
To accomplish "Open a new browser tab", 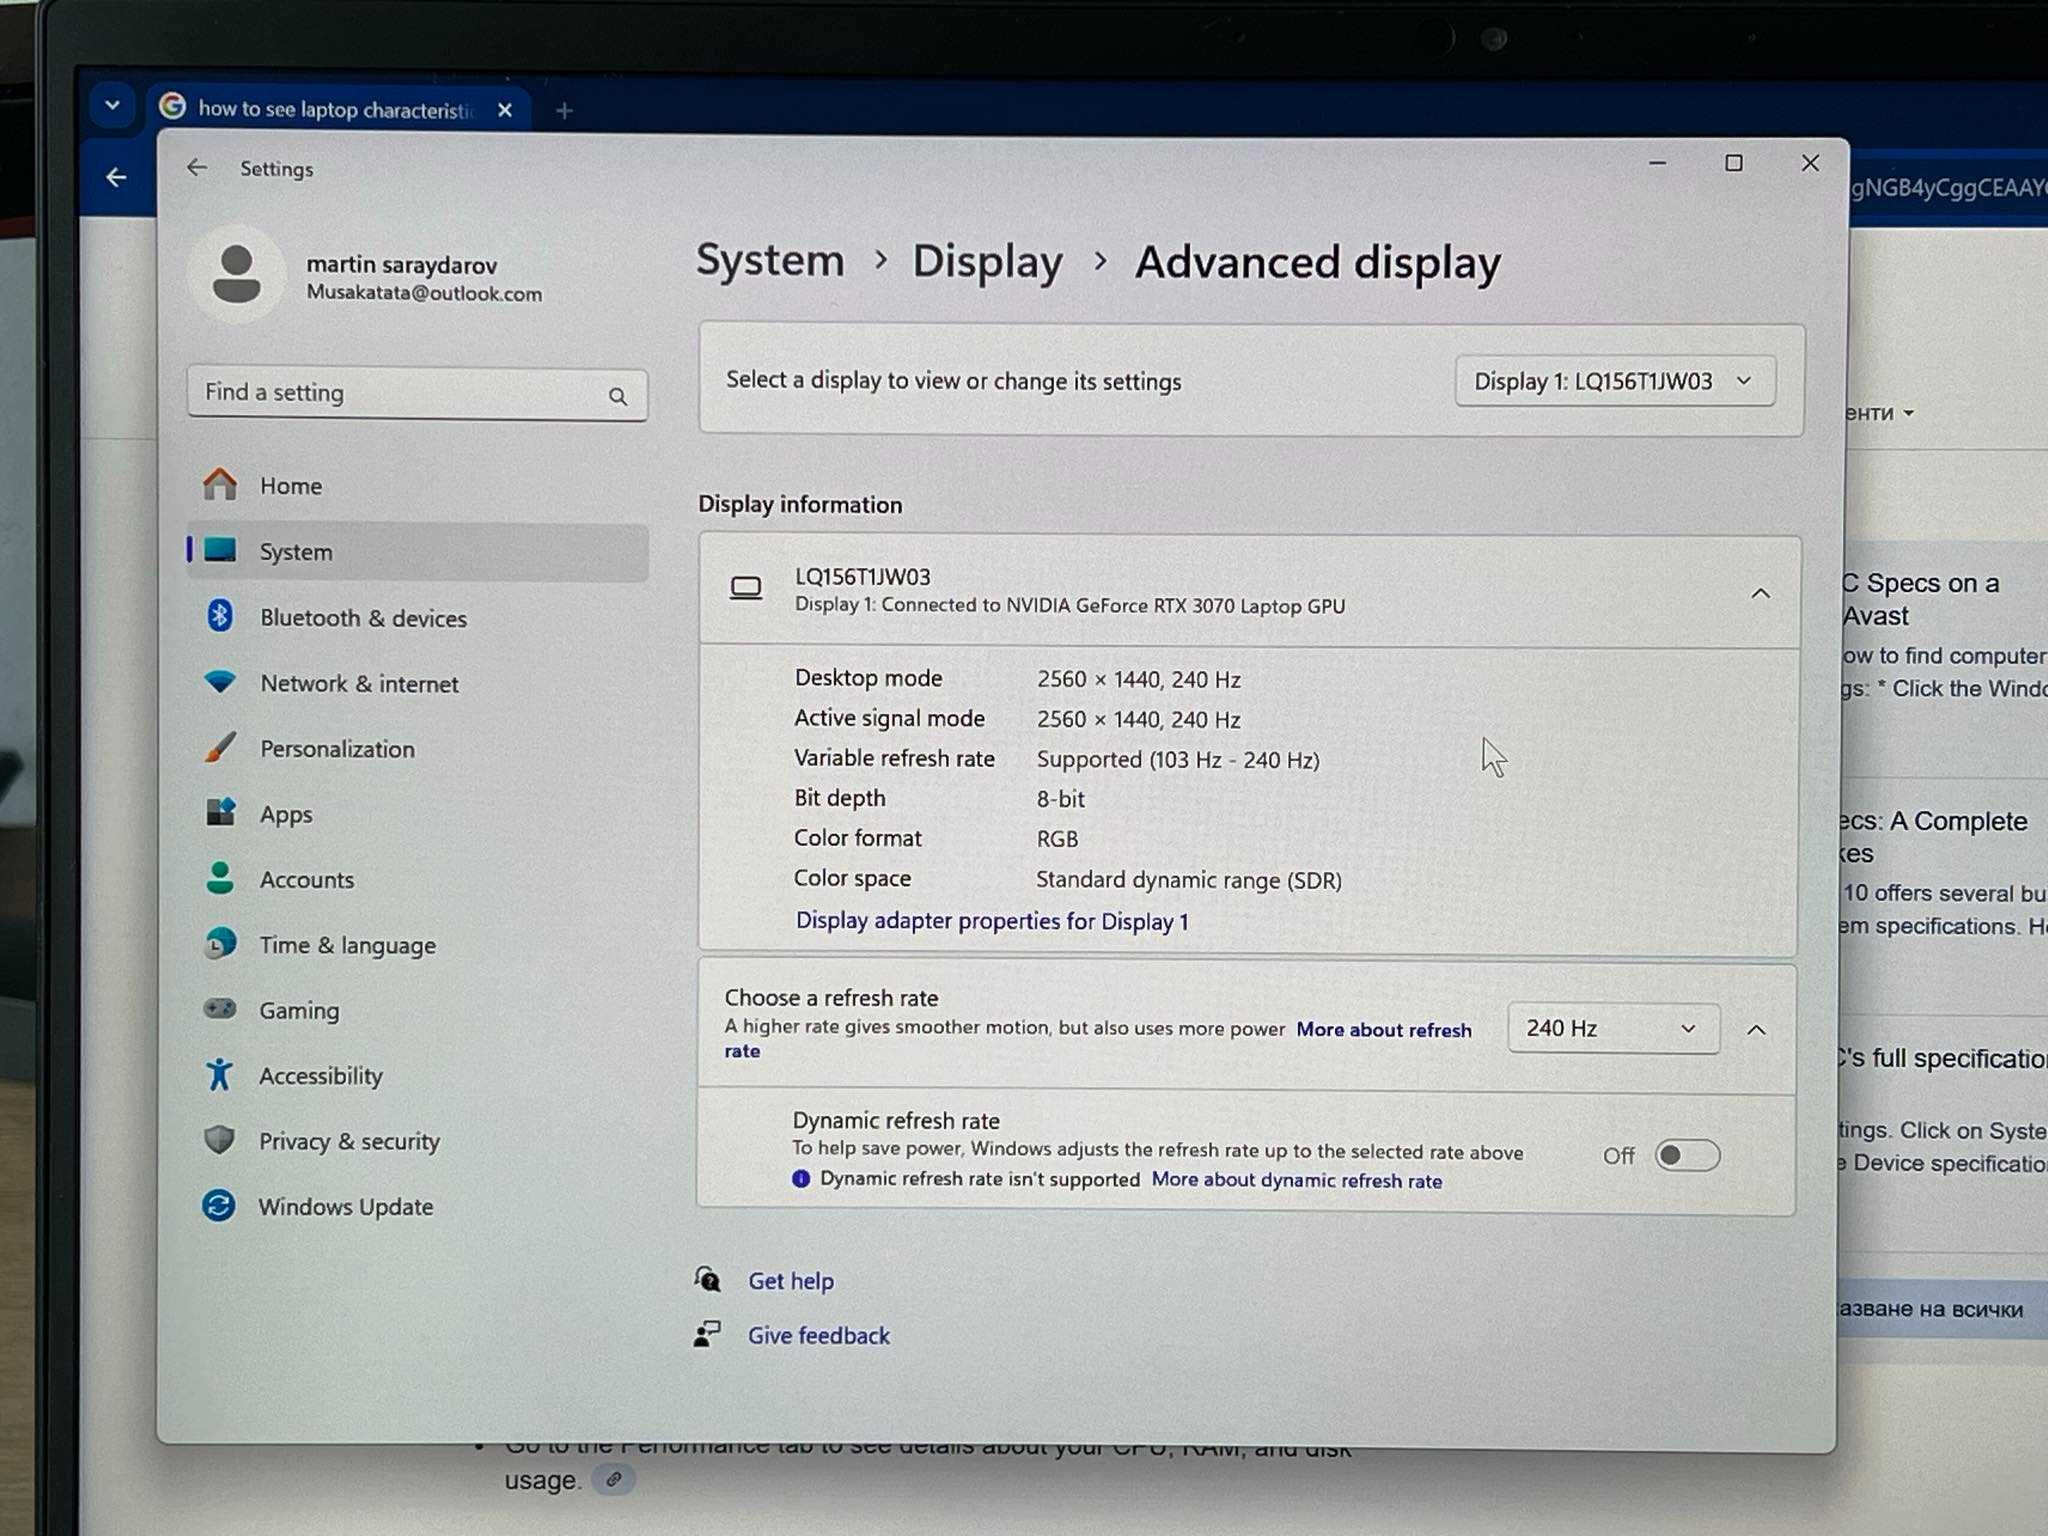I will pos(564,110).
